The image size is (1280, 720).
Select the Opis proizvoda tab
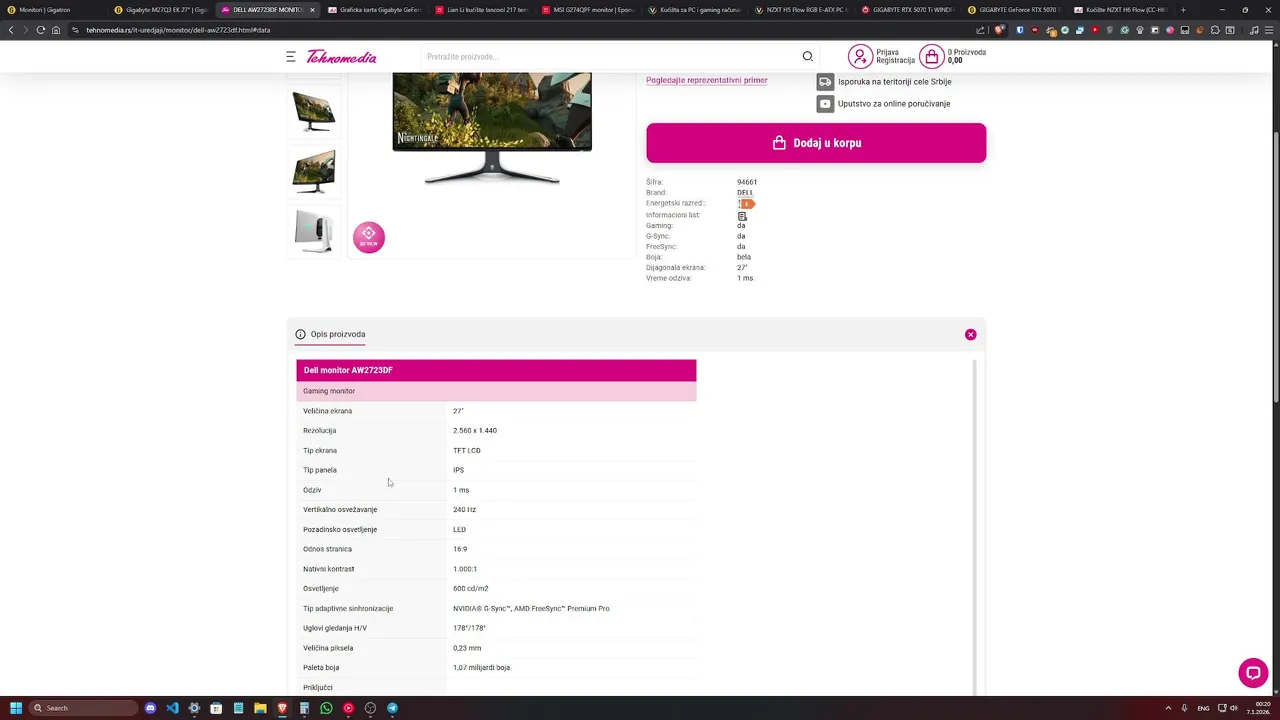pos(331,334)
